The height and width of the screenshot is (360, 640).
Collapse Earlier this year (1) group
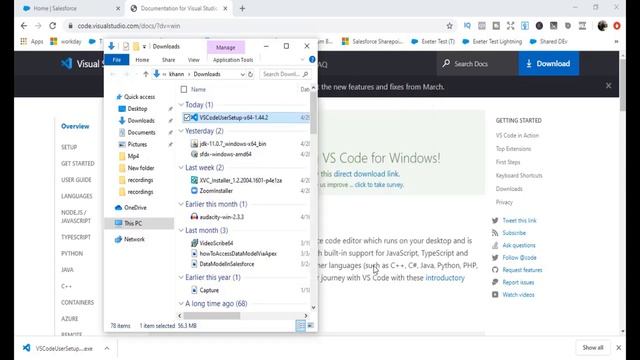(x=181, y=277)
